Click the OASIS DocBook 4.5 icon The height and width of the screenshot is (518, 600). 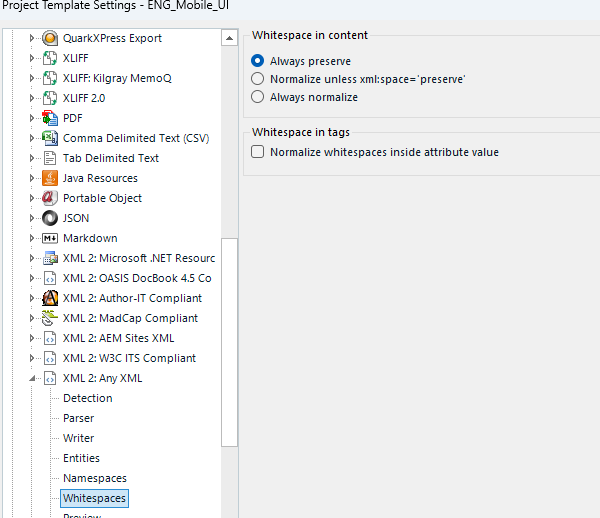pyautogui.click(x=50, y=278)
